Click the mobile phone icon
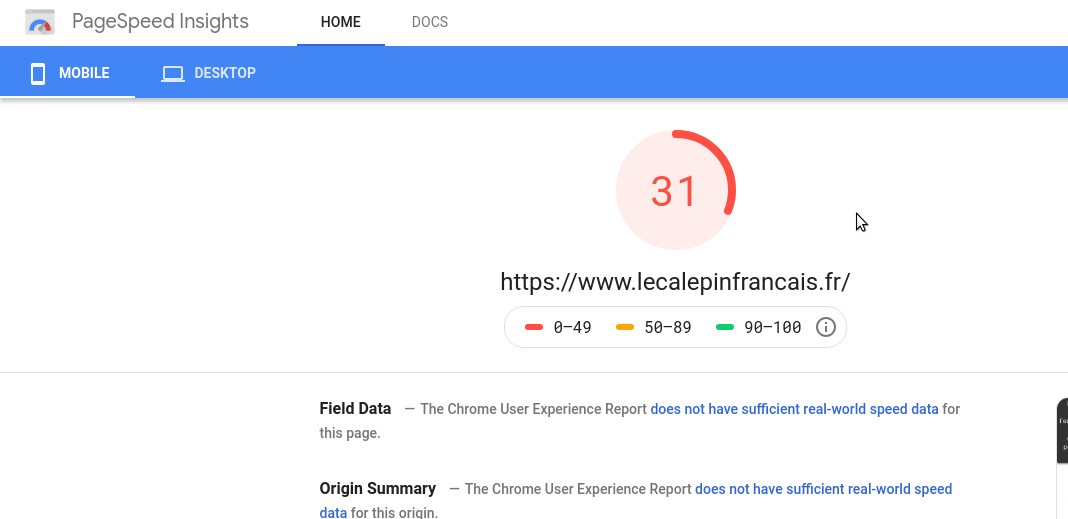Screen dimensions: 1068x519 [x=38, y=73]
